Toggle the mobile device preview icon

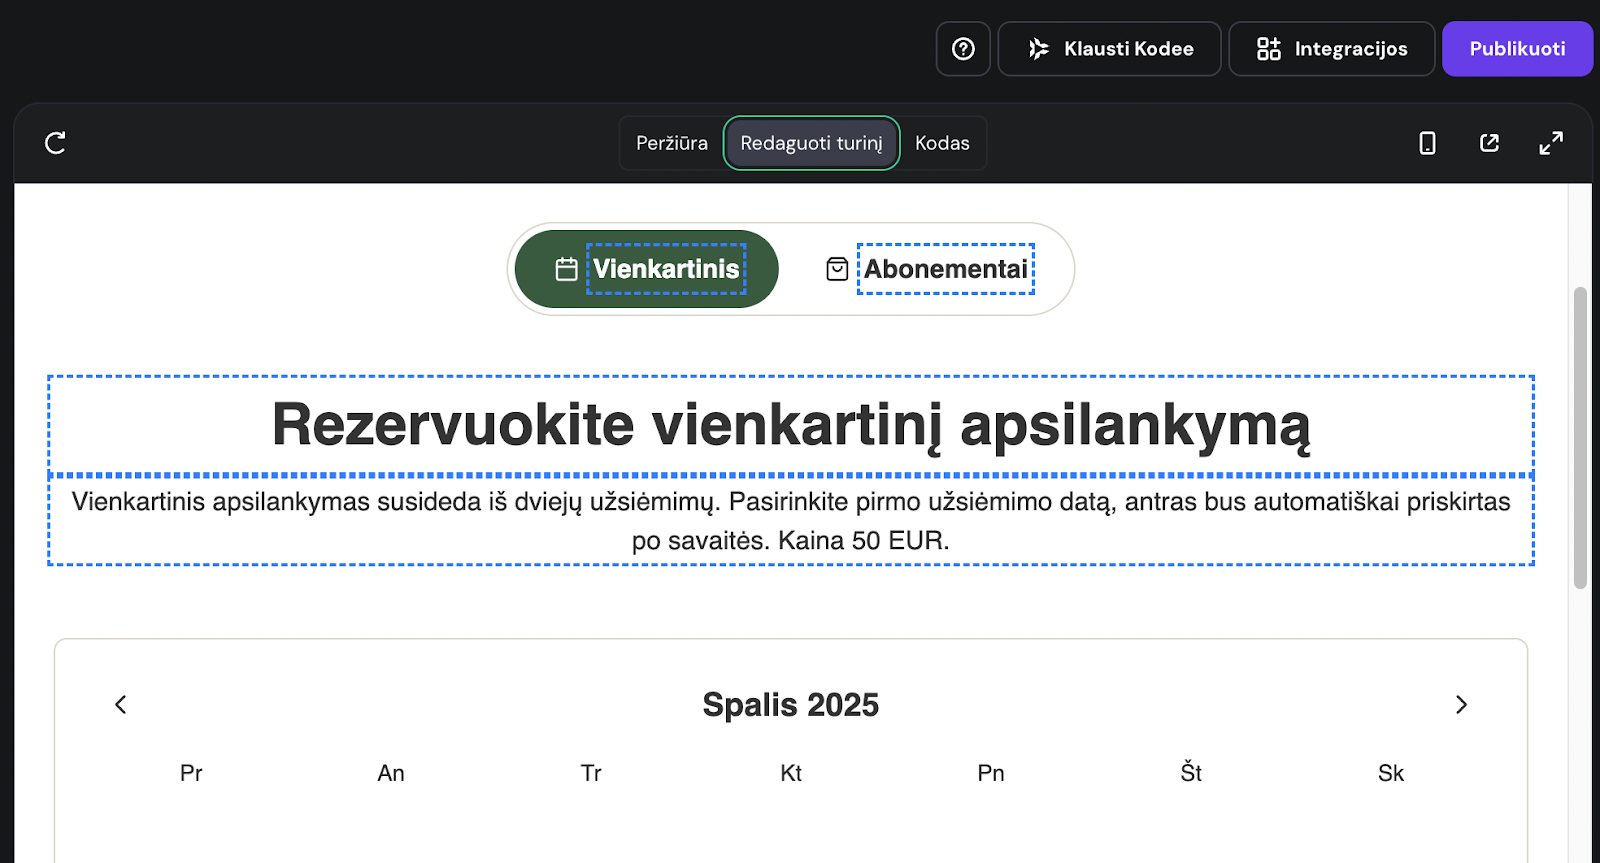[1427, 143]
